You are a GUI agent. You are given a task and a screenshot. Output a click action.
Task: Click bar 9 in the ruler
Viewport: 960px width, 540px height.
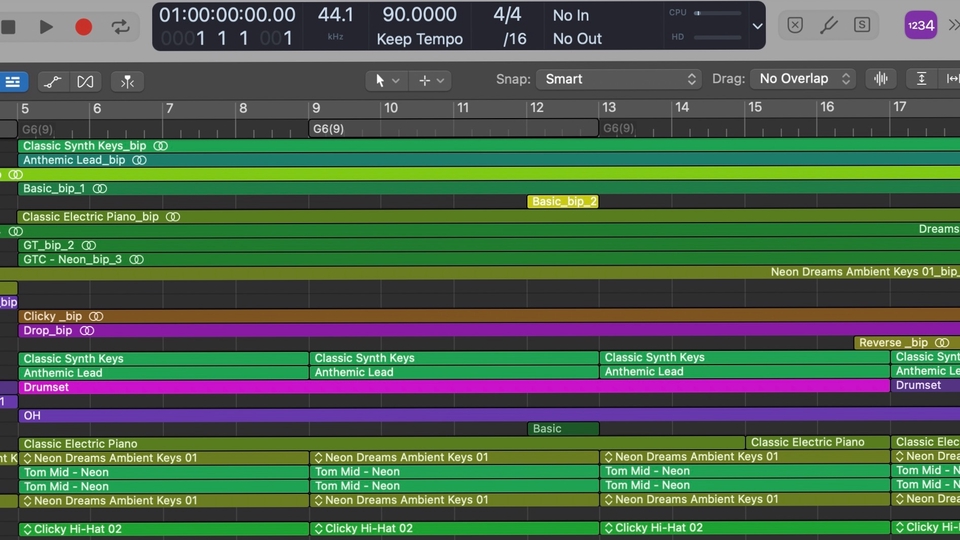pyautogui.click(x=316, y=108)
